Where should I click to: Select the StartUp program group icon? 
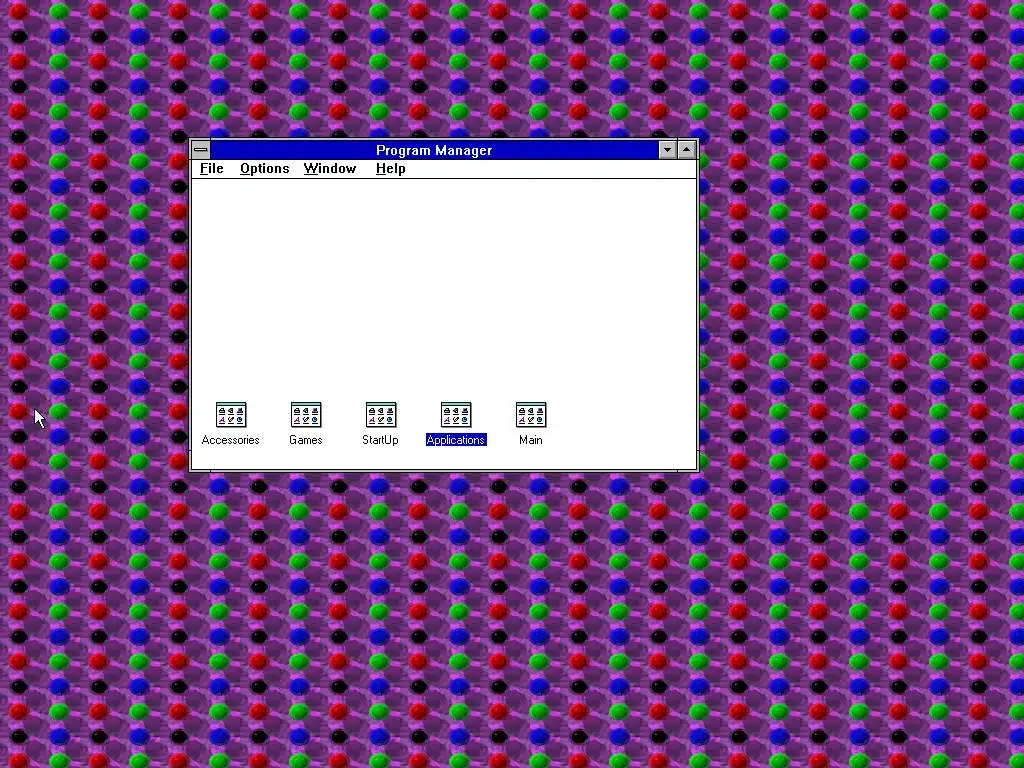click(381, 415)
